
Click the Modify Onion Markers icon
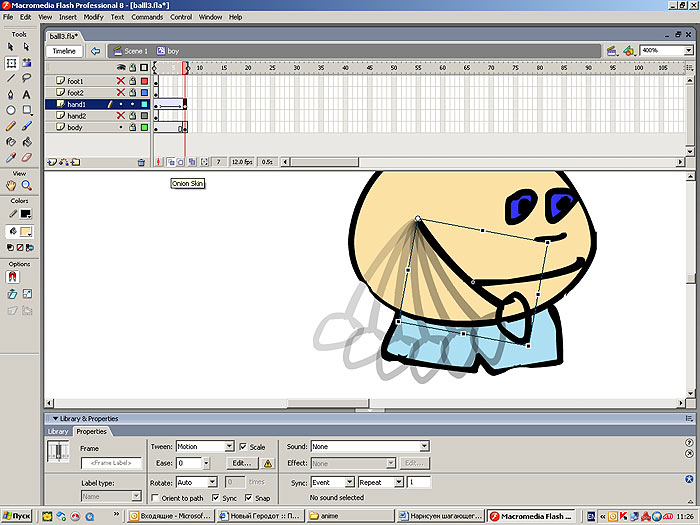click(x=204, y=162)
